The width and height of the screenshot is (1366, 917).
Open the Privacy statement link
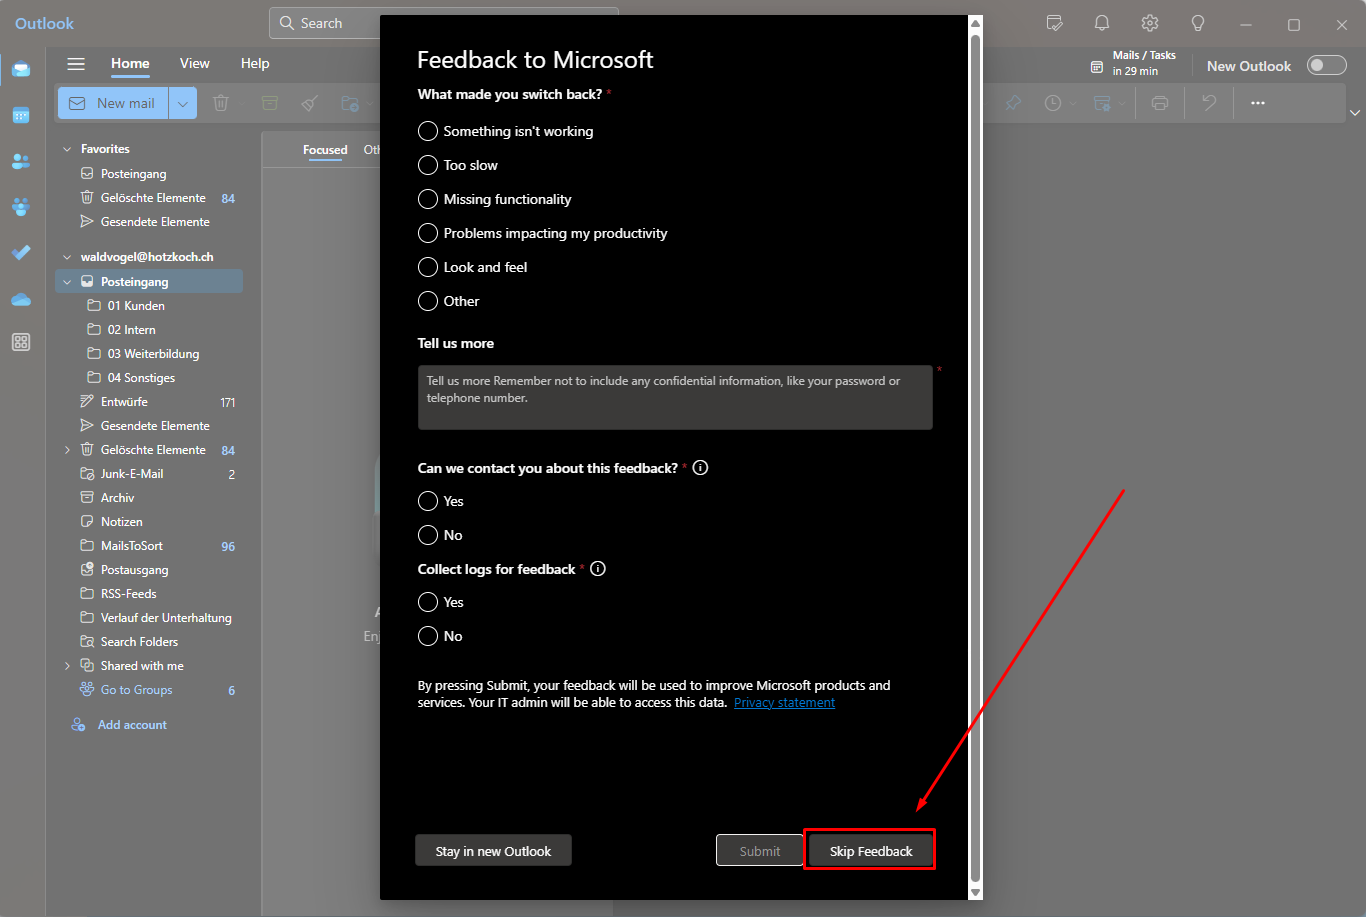pos(784,703)
